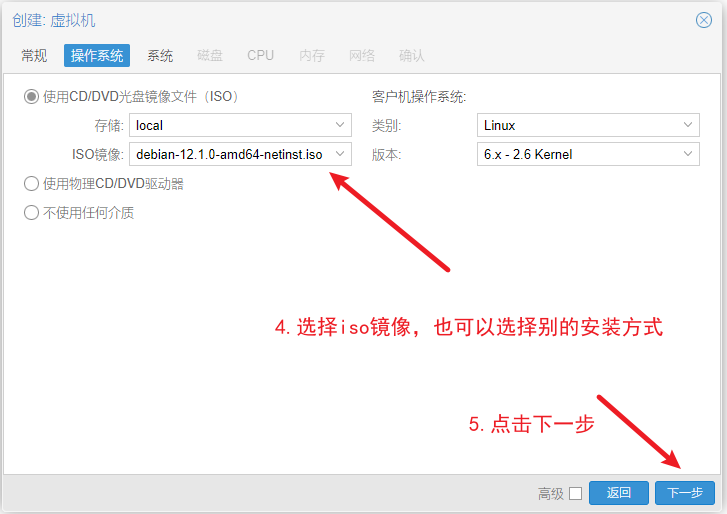727x514 pixels.
Task: Select 不使用任何介质 radio option
Action: pyautogui.click(x=31, y=212)
